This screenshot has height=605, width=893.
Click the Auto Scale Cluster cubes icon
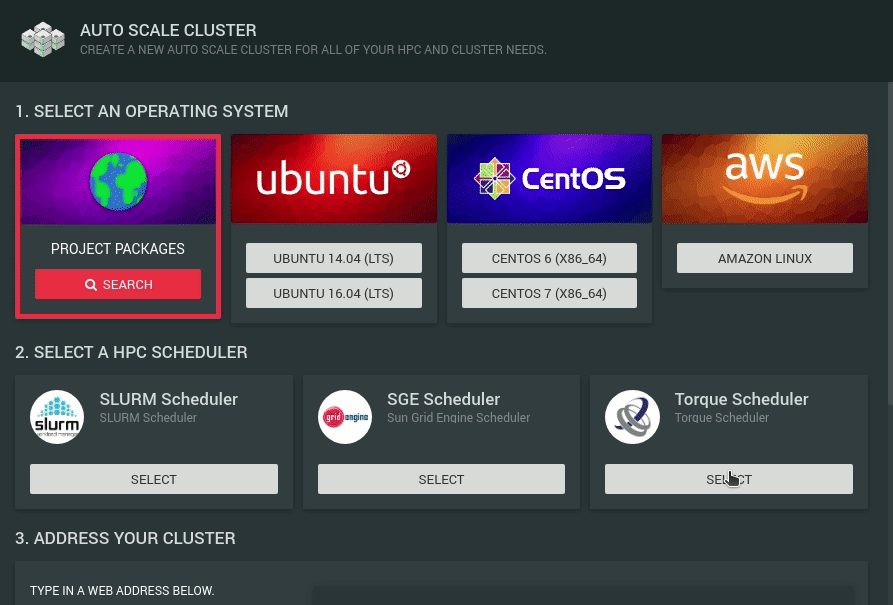pyautogui.click(x=43, y=39)
